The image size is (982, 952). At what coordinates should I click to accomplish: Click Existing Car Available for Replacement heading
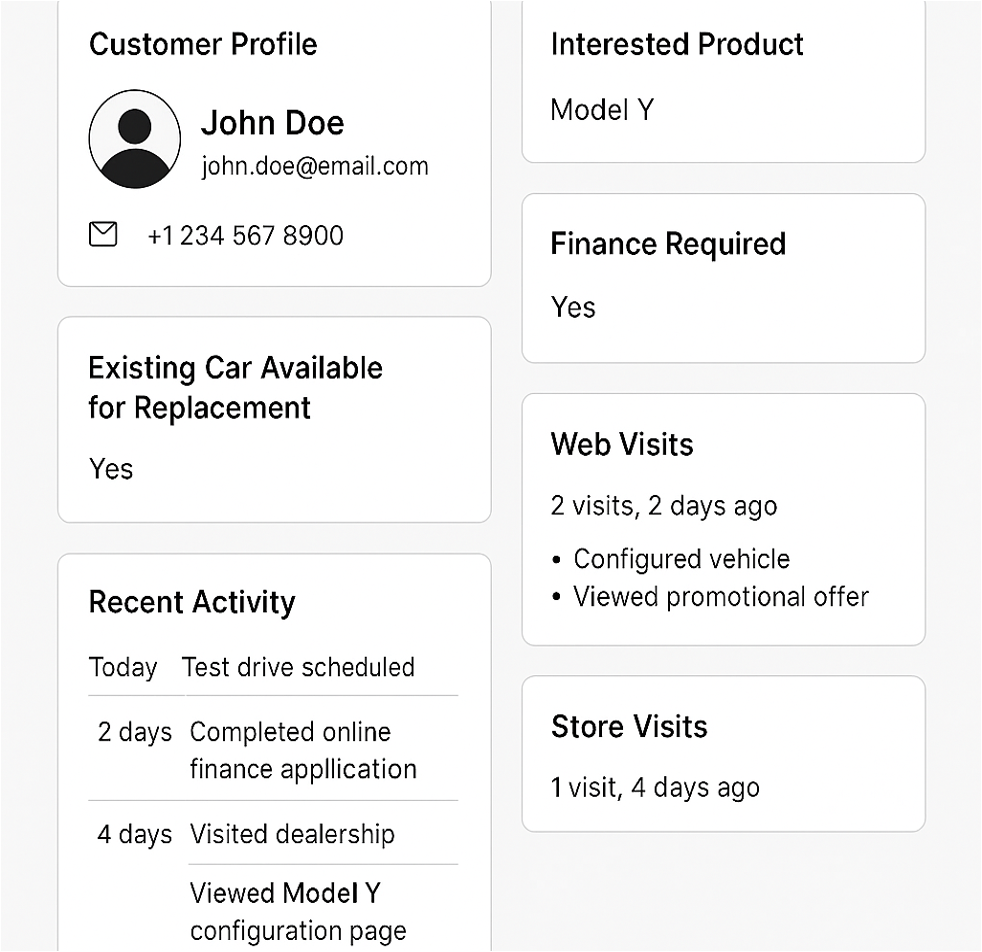point(235,388)
